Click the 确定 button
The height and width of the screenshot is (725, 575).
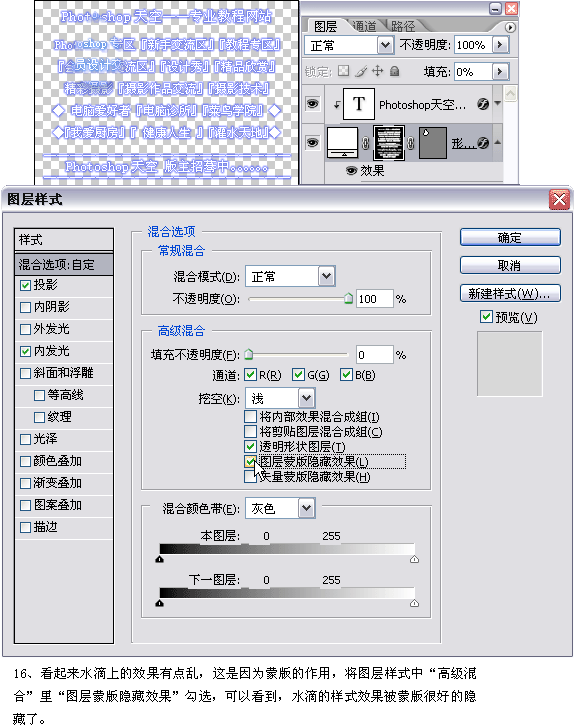(510, 237)
